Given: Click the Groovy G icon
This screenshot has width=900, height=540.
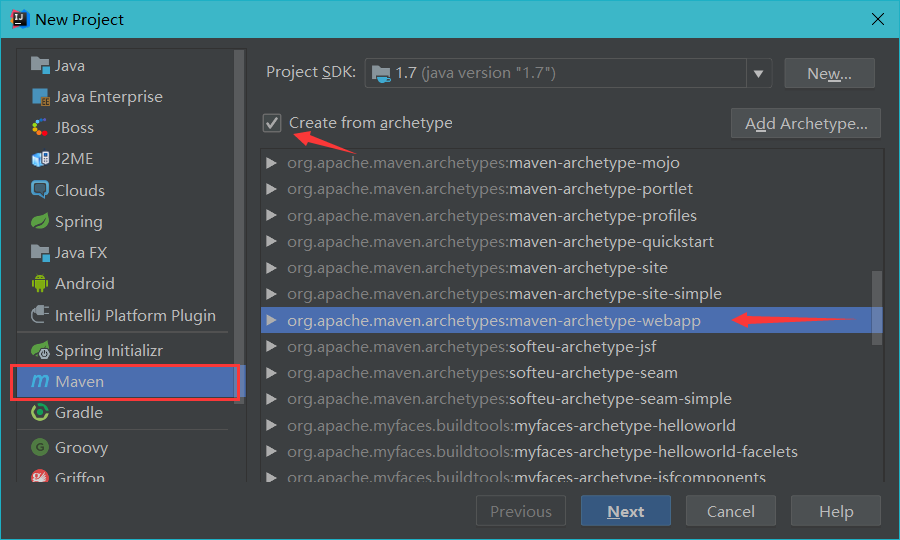Looking at the screenshot, I should tap(40, 447).
